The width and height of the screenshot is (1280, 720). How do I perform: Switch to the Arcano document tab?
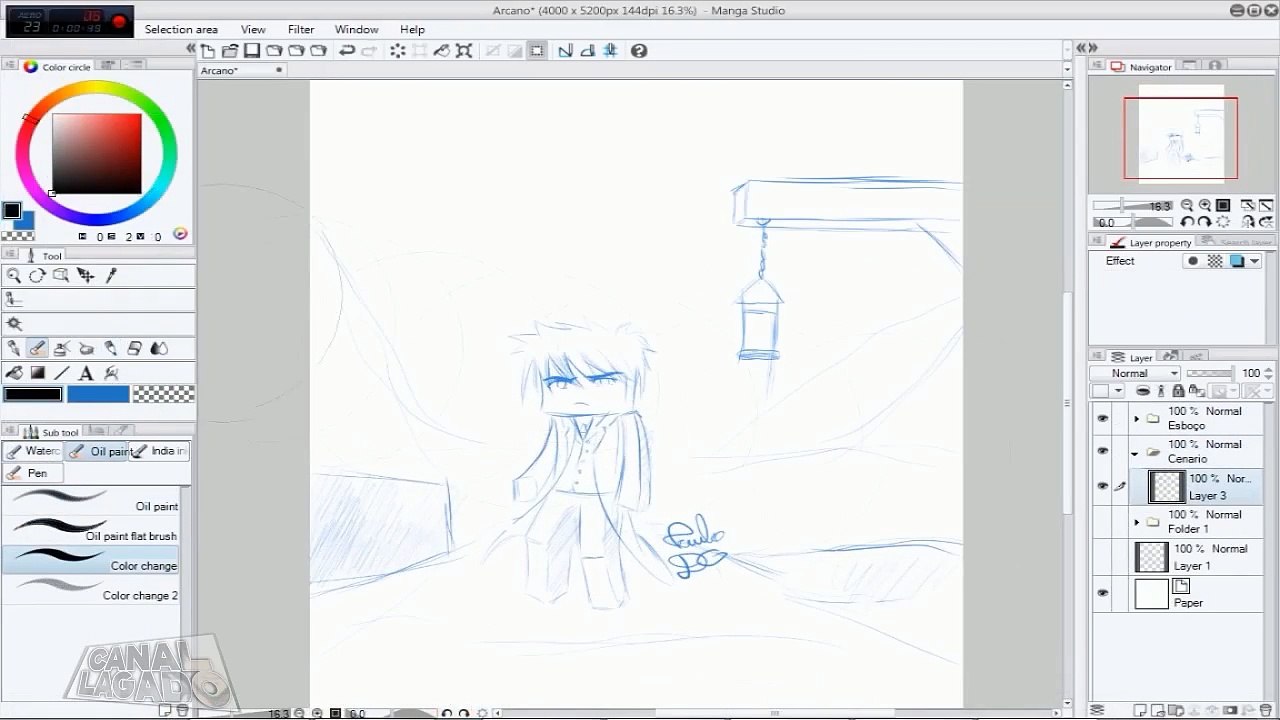point(242,70)
